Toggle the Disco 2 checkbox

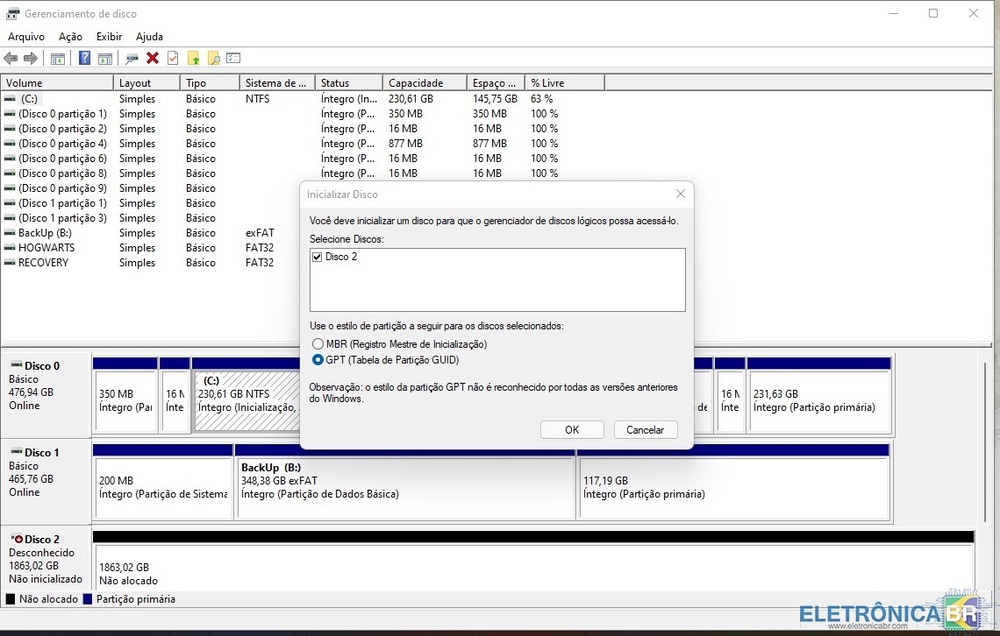(317, 257)
